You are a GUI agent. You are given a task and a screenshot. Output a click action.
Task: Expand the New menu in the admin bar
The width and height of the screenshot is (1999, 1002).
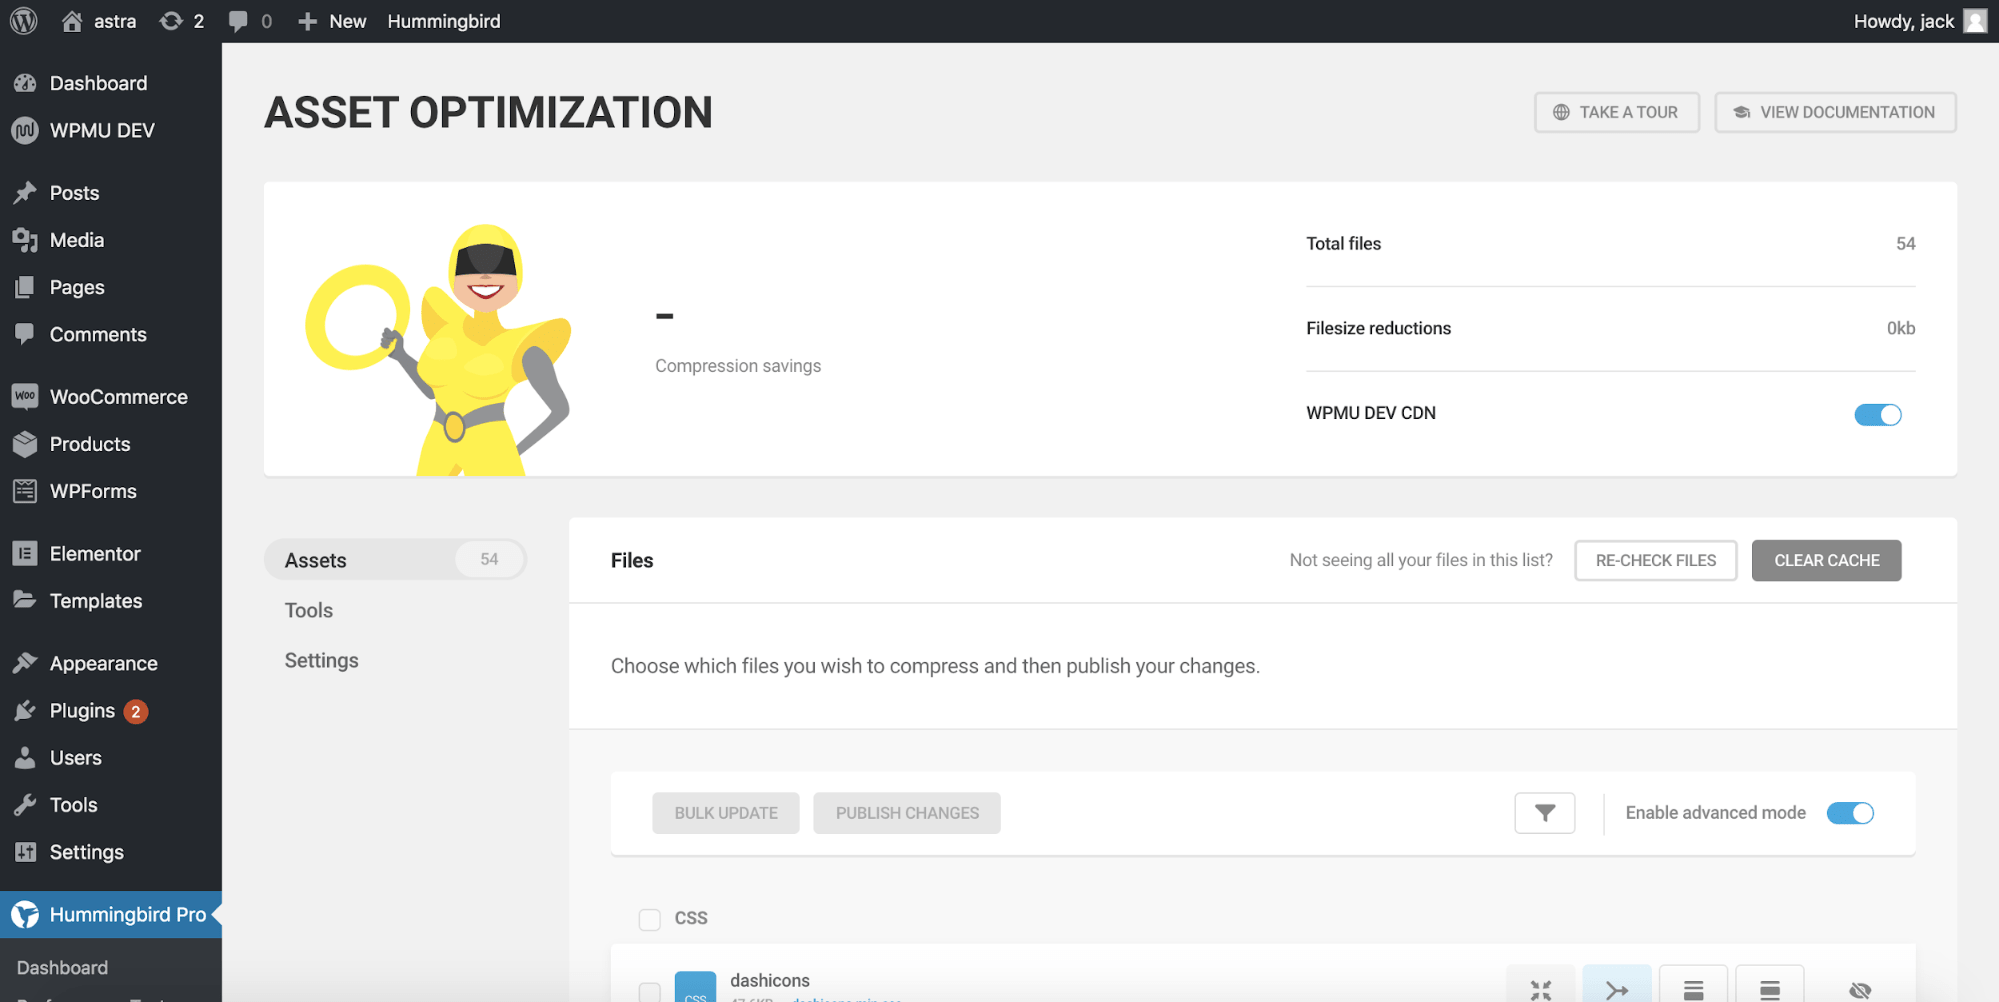(331, 20)
